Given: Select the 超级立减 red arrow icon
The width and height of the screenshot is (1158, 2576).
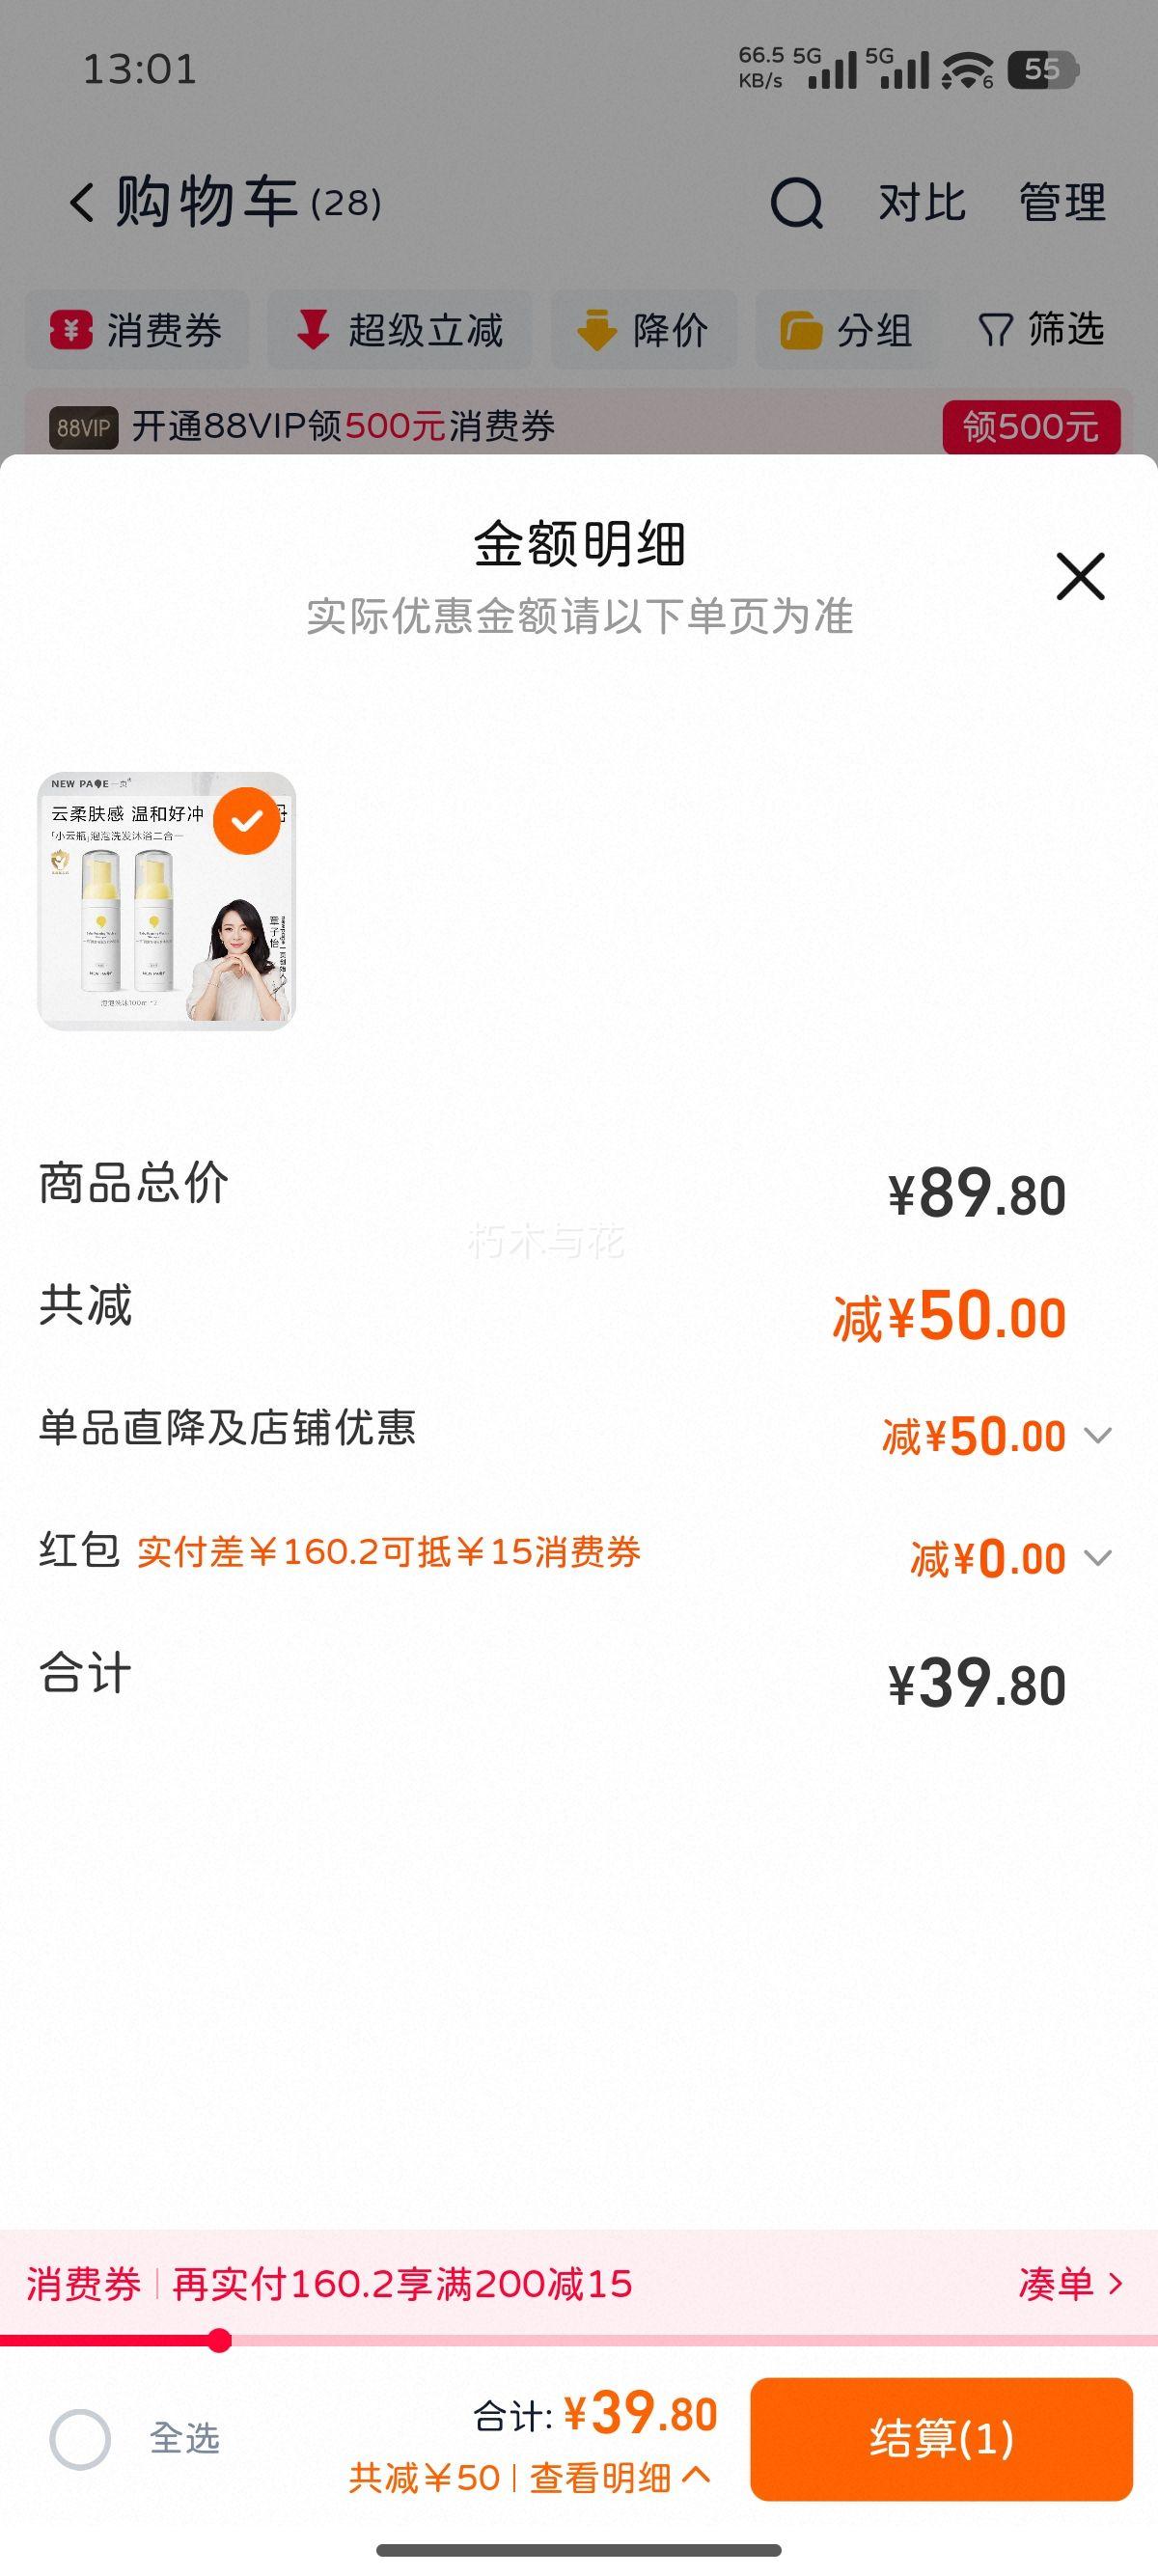Looking at the screenshot, I should click(x=313, y=330).
